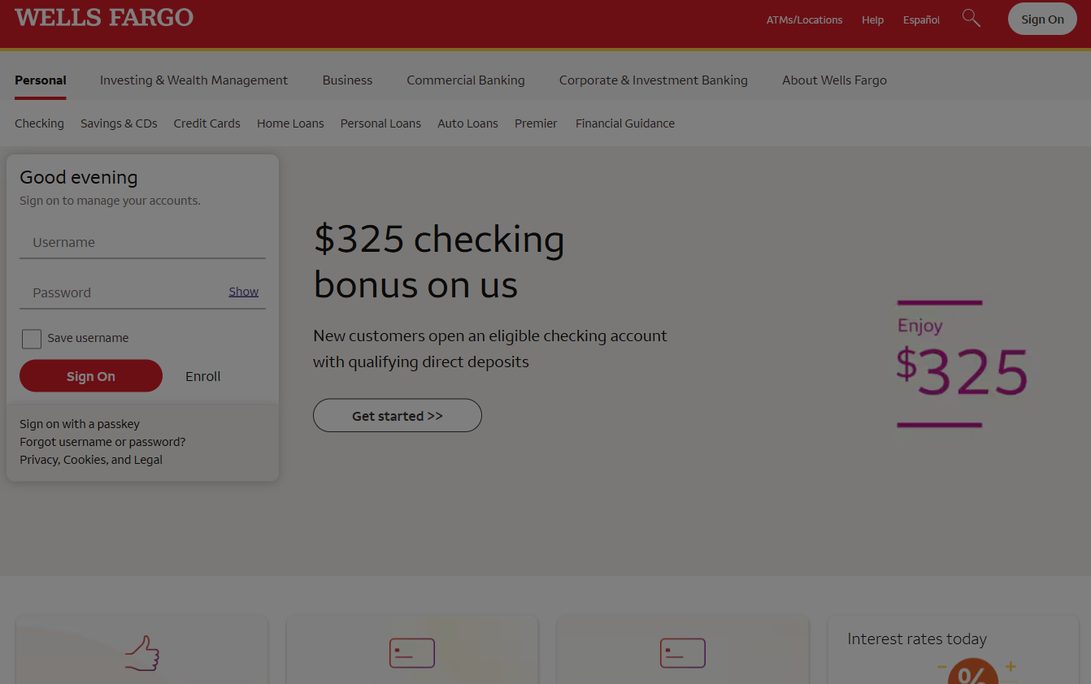Click the red Sign On button
Image resolution: width=1091 pixels, height=684 pixels.
(91, 376)
